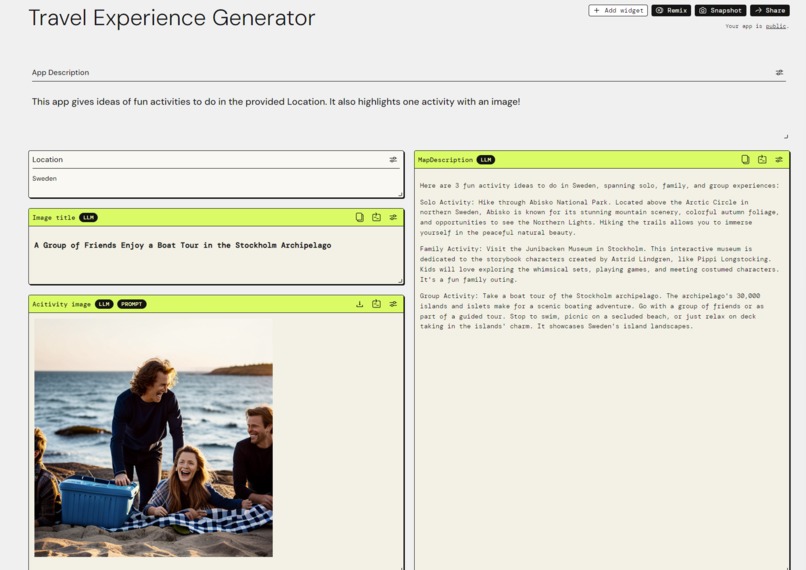806x570 pixels.
Task: Copy the Image title widget text
Action: (360, 217)
